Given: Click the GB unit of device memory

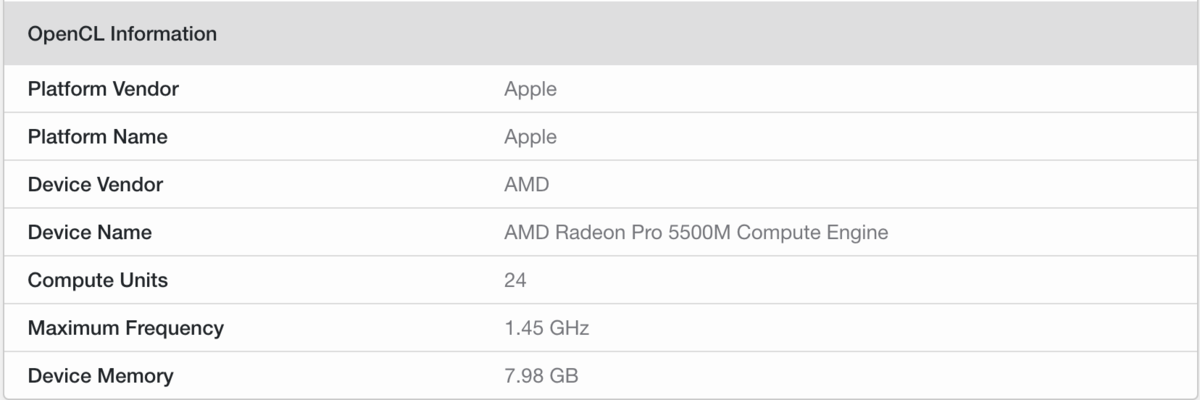Looking at the screenshot, I should tap(564, 376).
